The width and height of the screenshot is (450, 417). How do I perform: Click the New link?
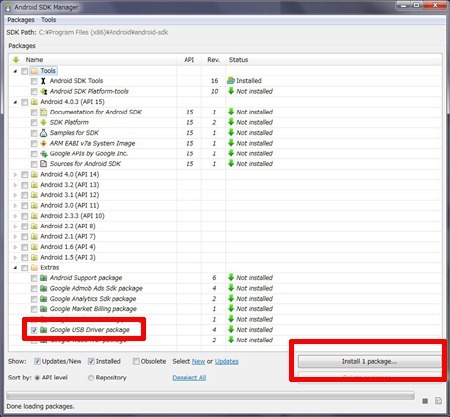pos(198,361)
